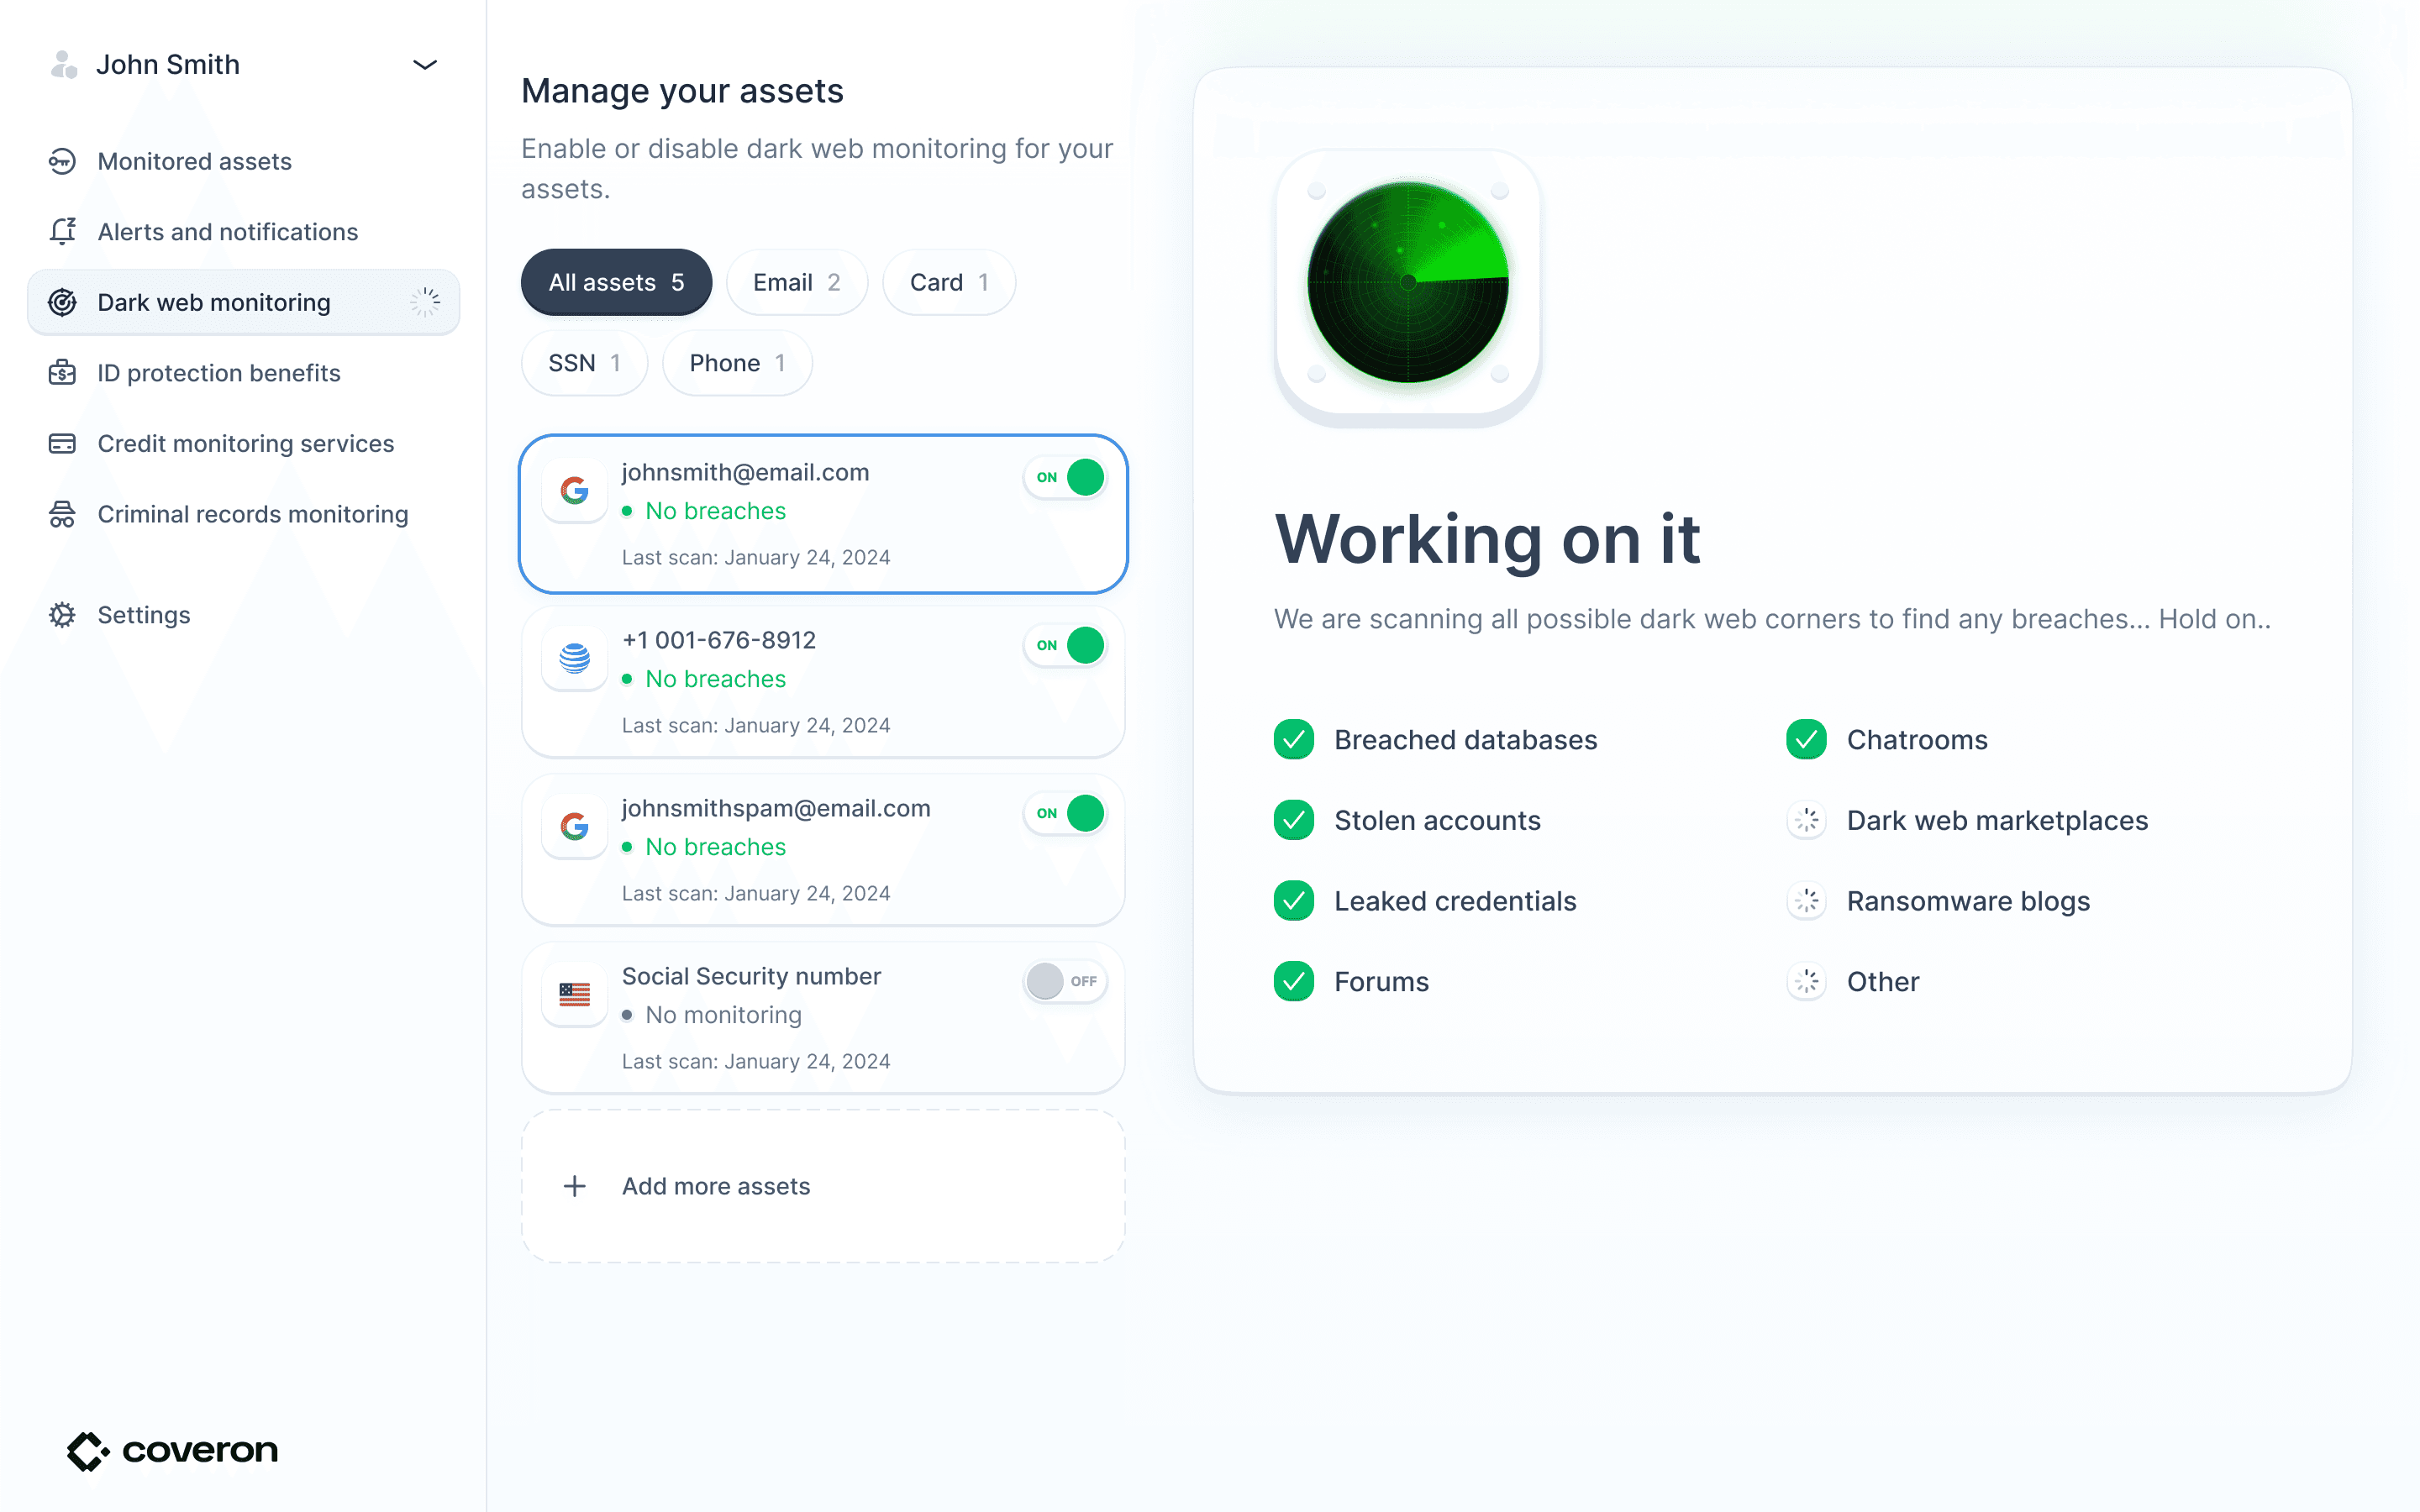Expand the John Smith account dropdown chevron
This screenshot has width=2420, height=1512.
pyautogui.click(x=425, y=65)
